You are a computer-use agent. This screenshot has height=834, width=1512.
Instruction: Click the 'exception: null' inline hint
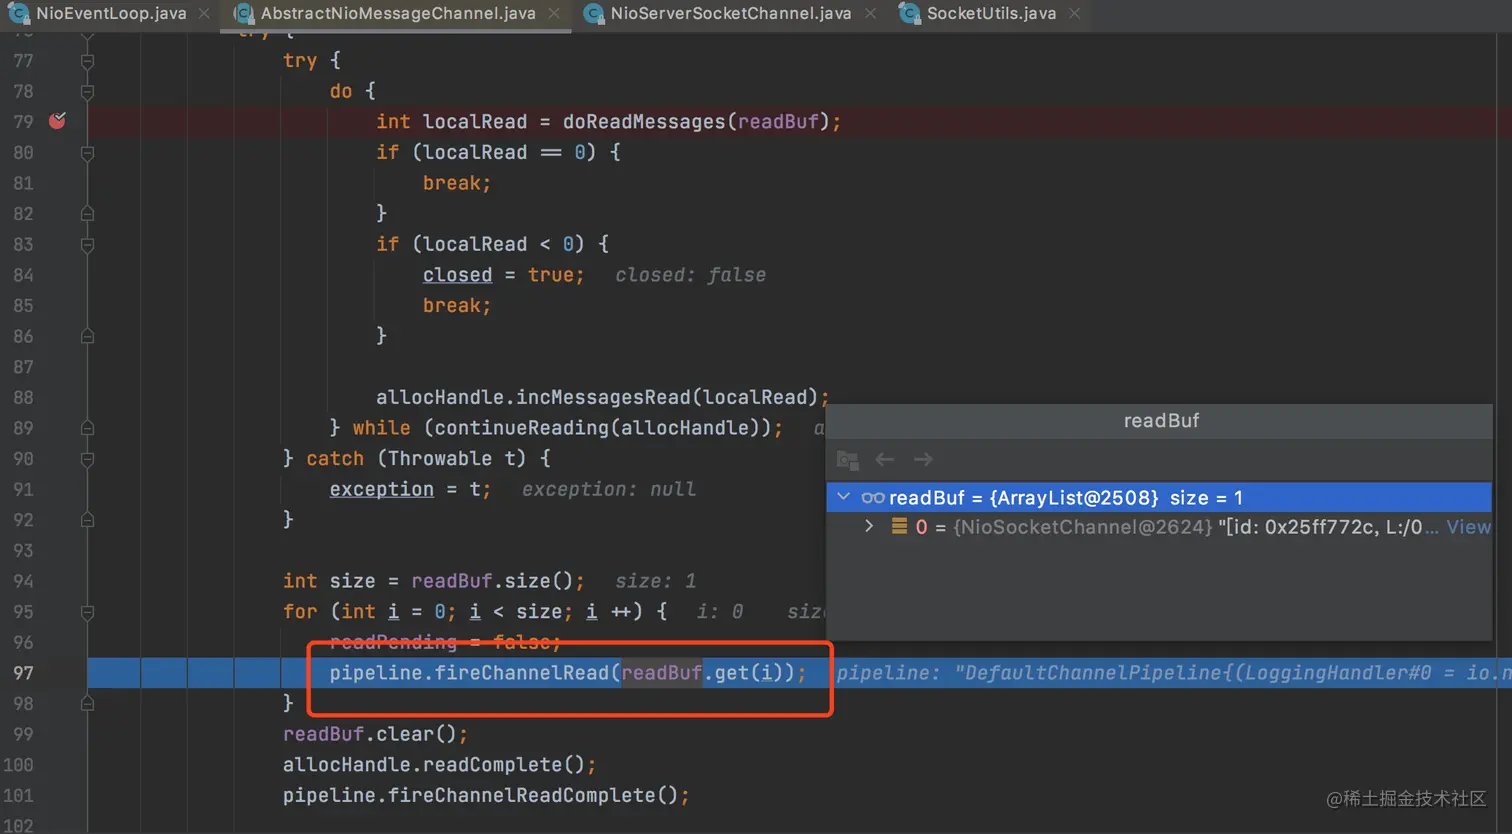(608, 490)
